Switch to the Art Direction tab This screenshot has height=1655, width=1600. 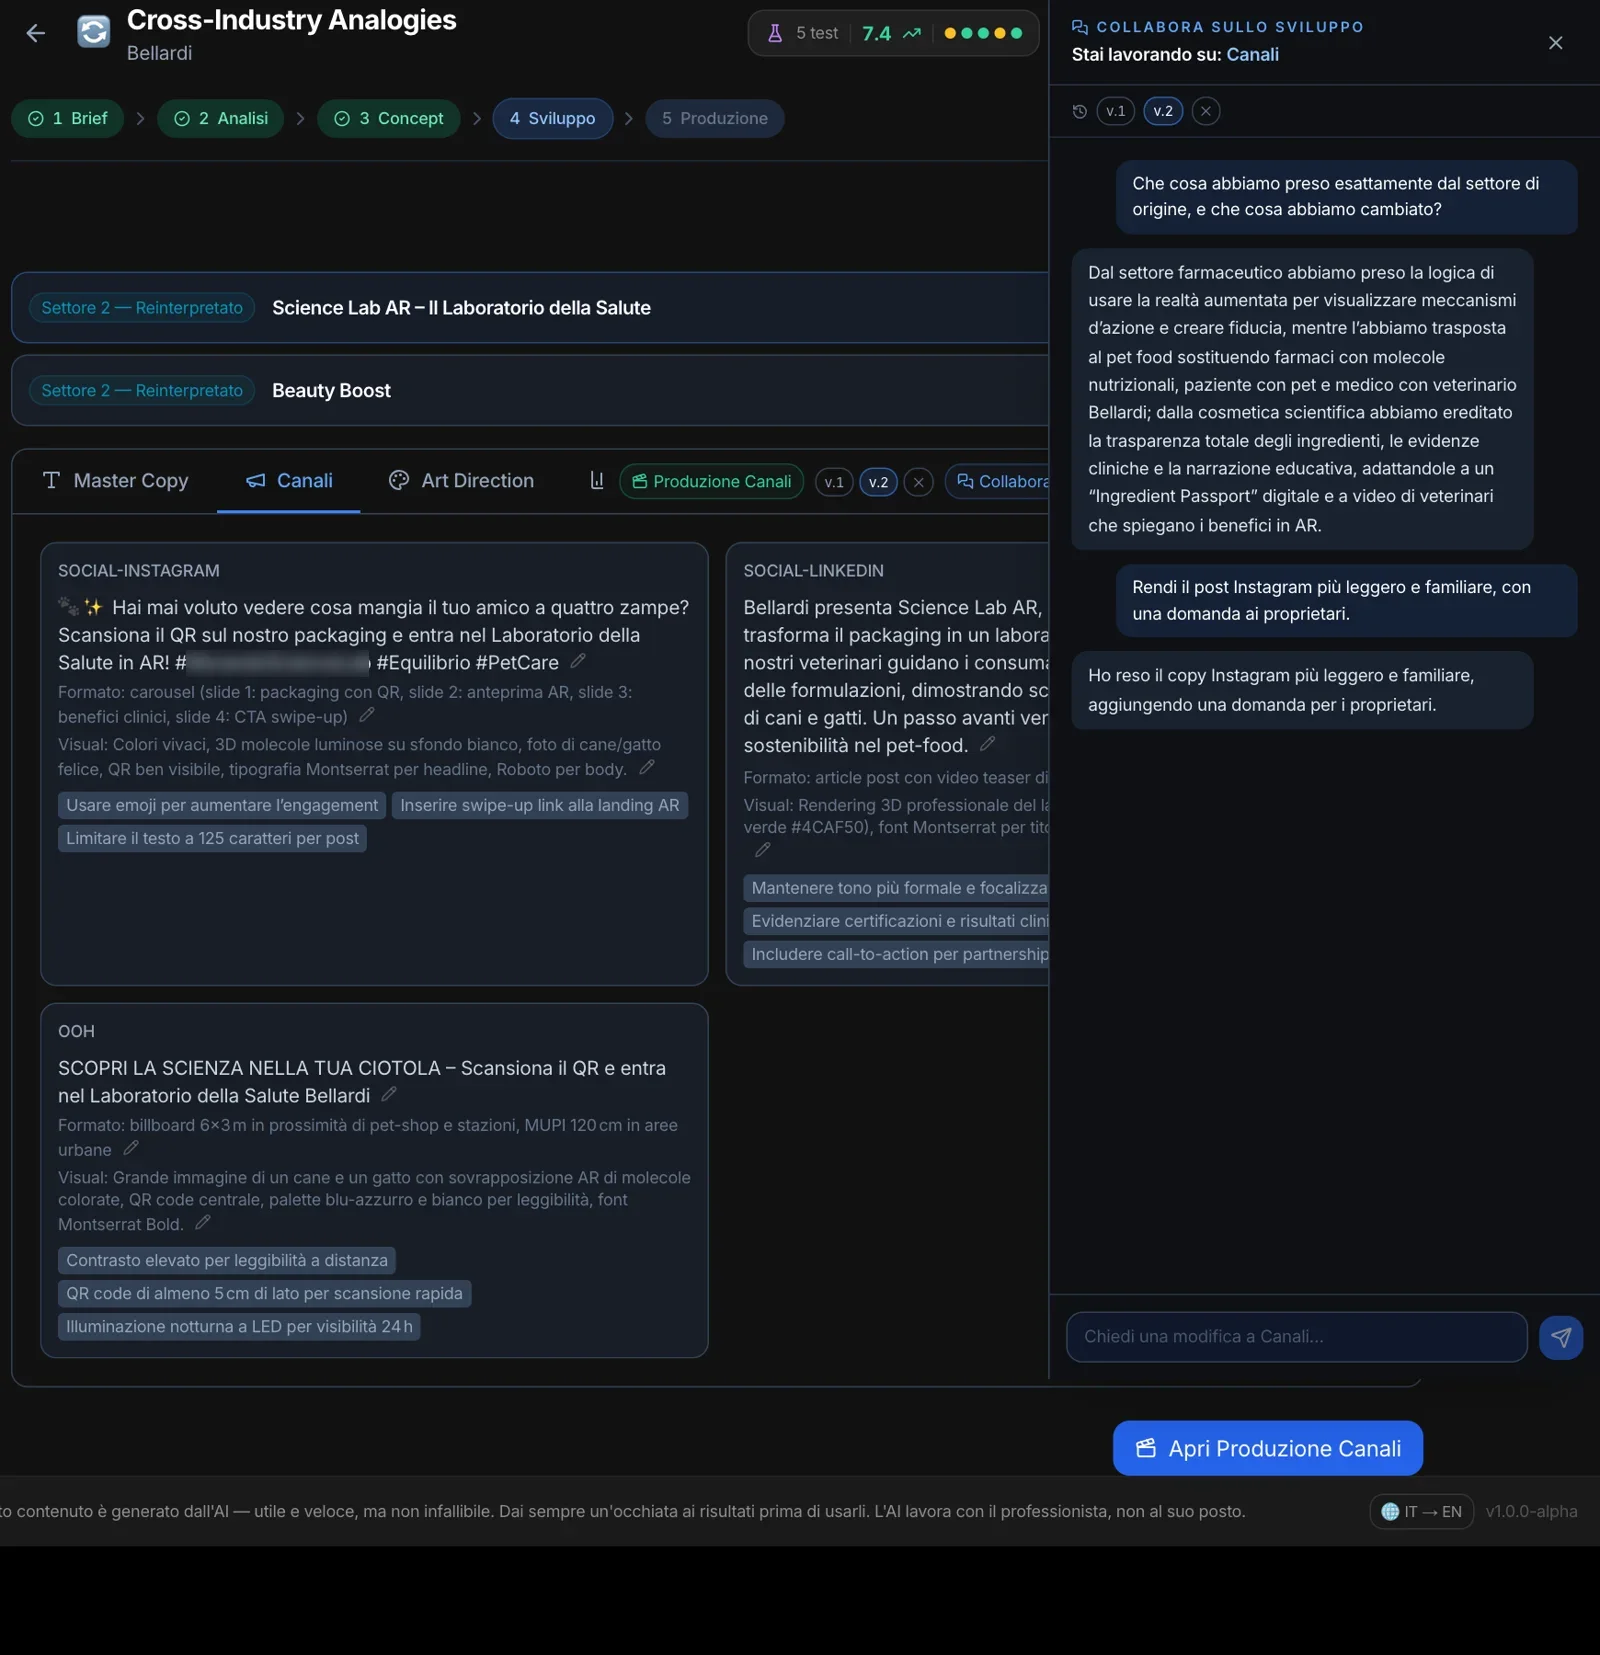point(461,481)
